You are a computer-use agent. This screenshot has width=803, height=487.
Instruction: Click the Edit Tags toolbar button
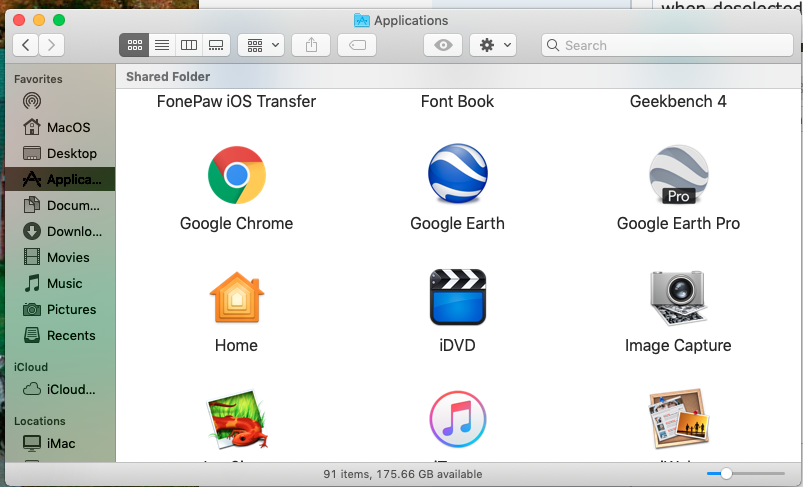[357, 45]
